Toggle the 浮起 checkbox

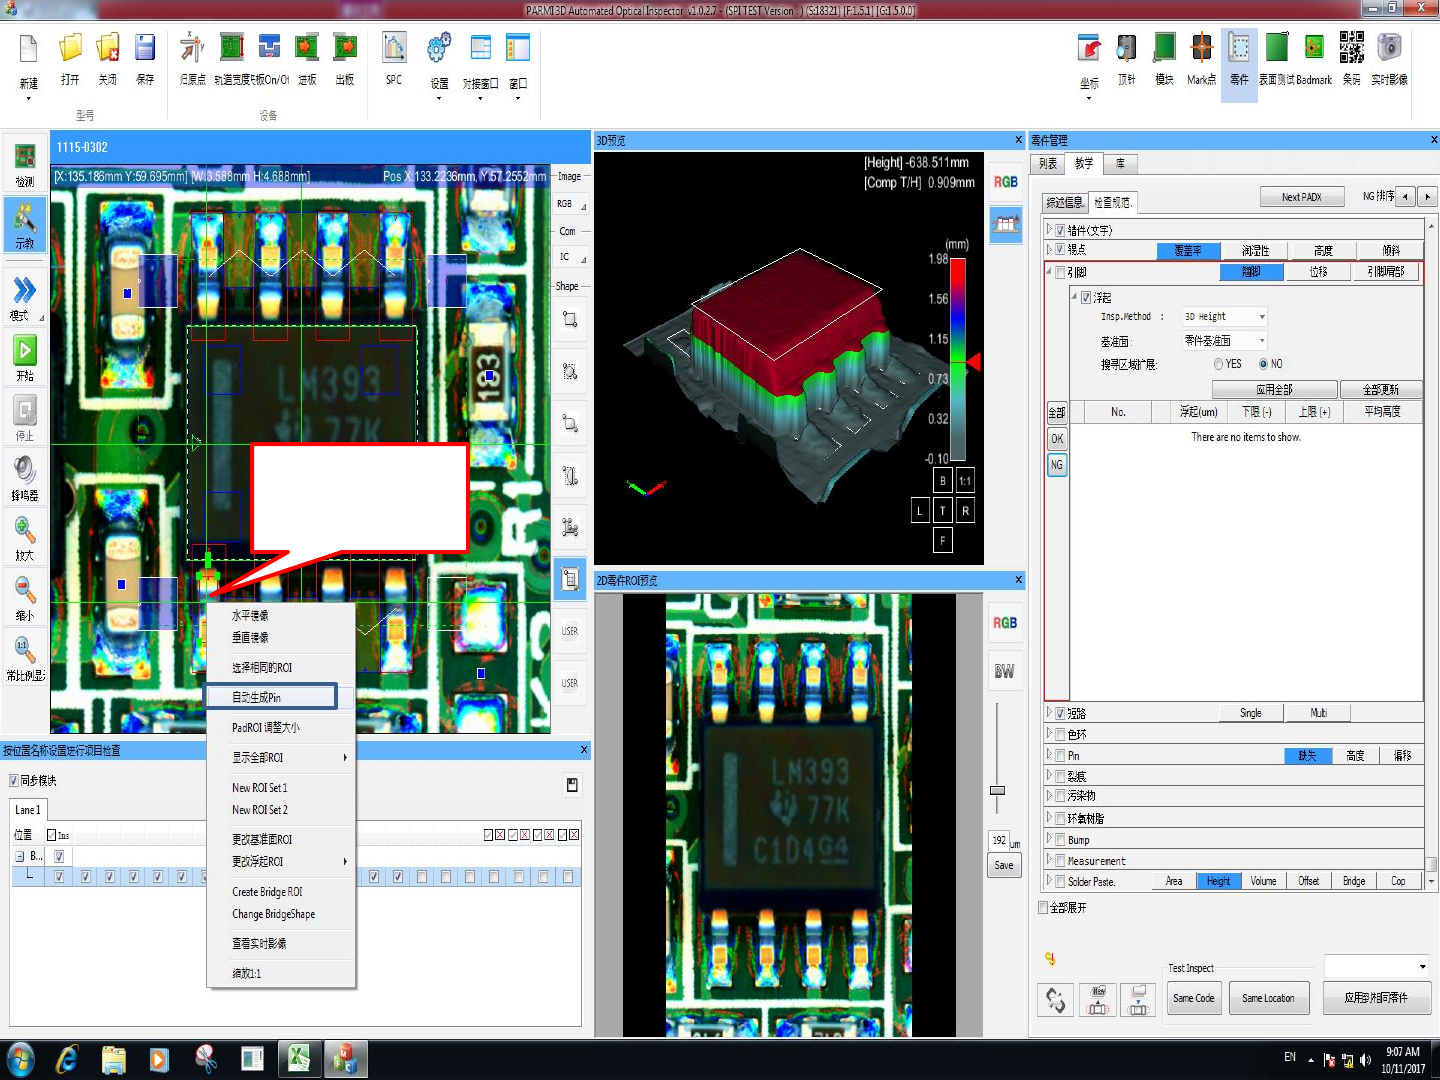pos(1087,298)
